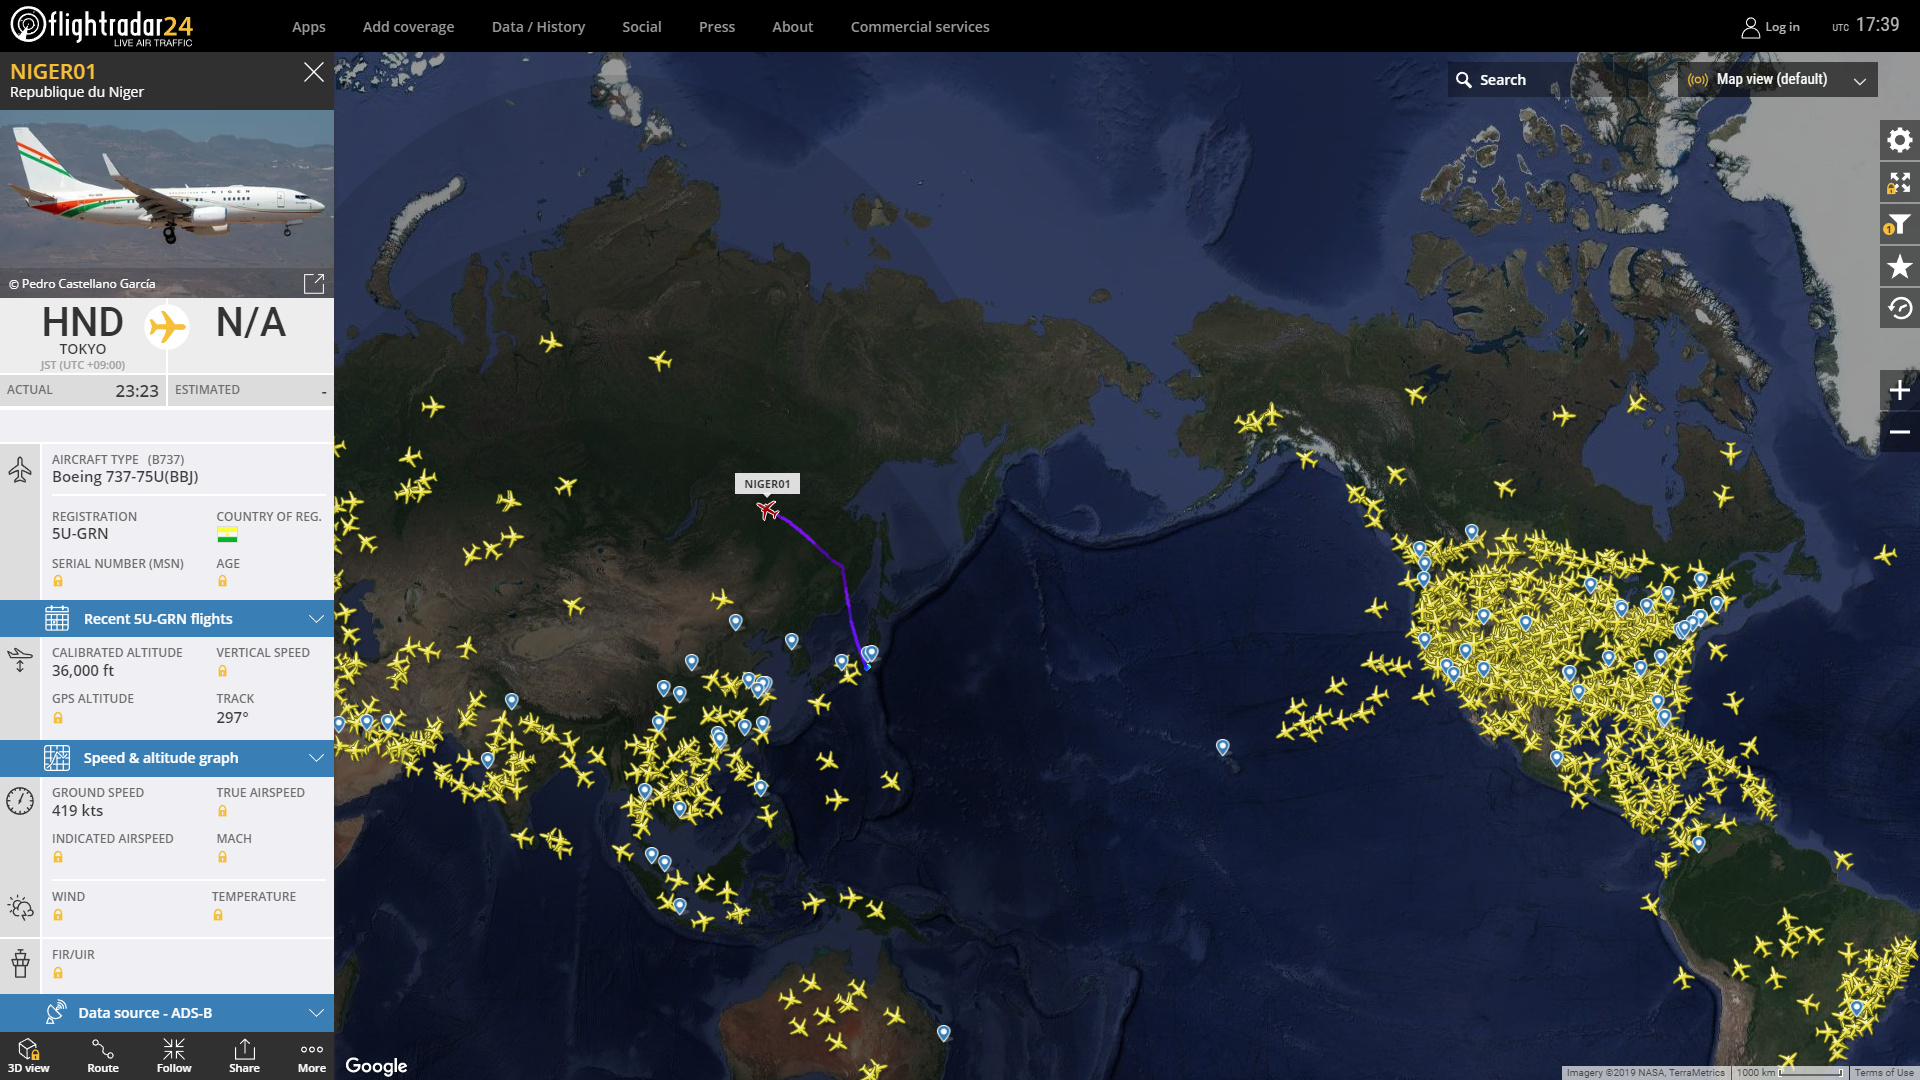This screenshot has height=1080, width=1920.
Task: Click the Log in link
Action: 1771,27
